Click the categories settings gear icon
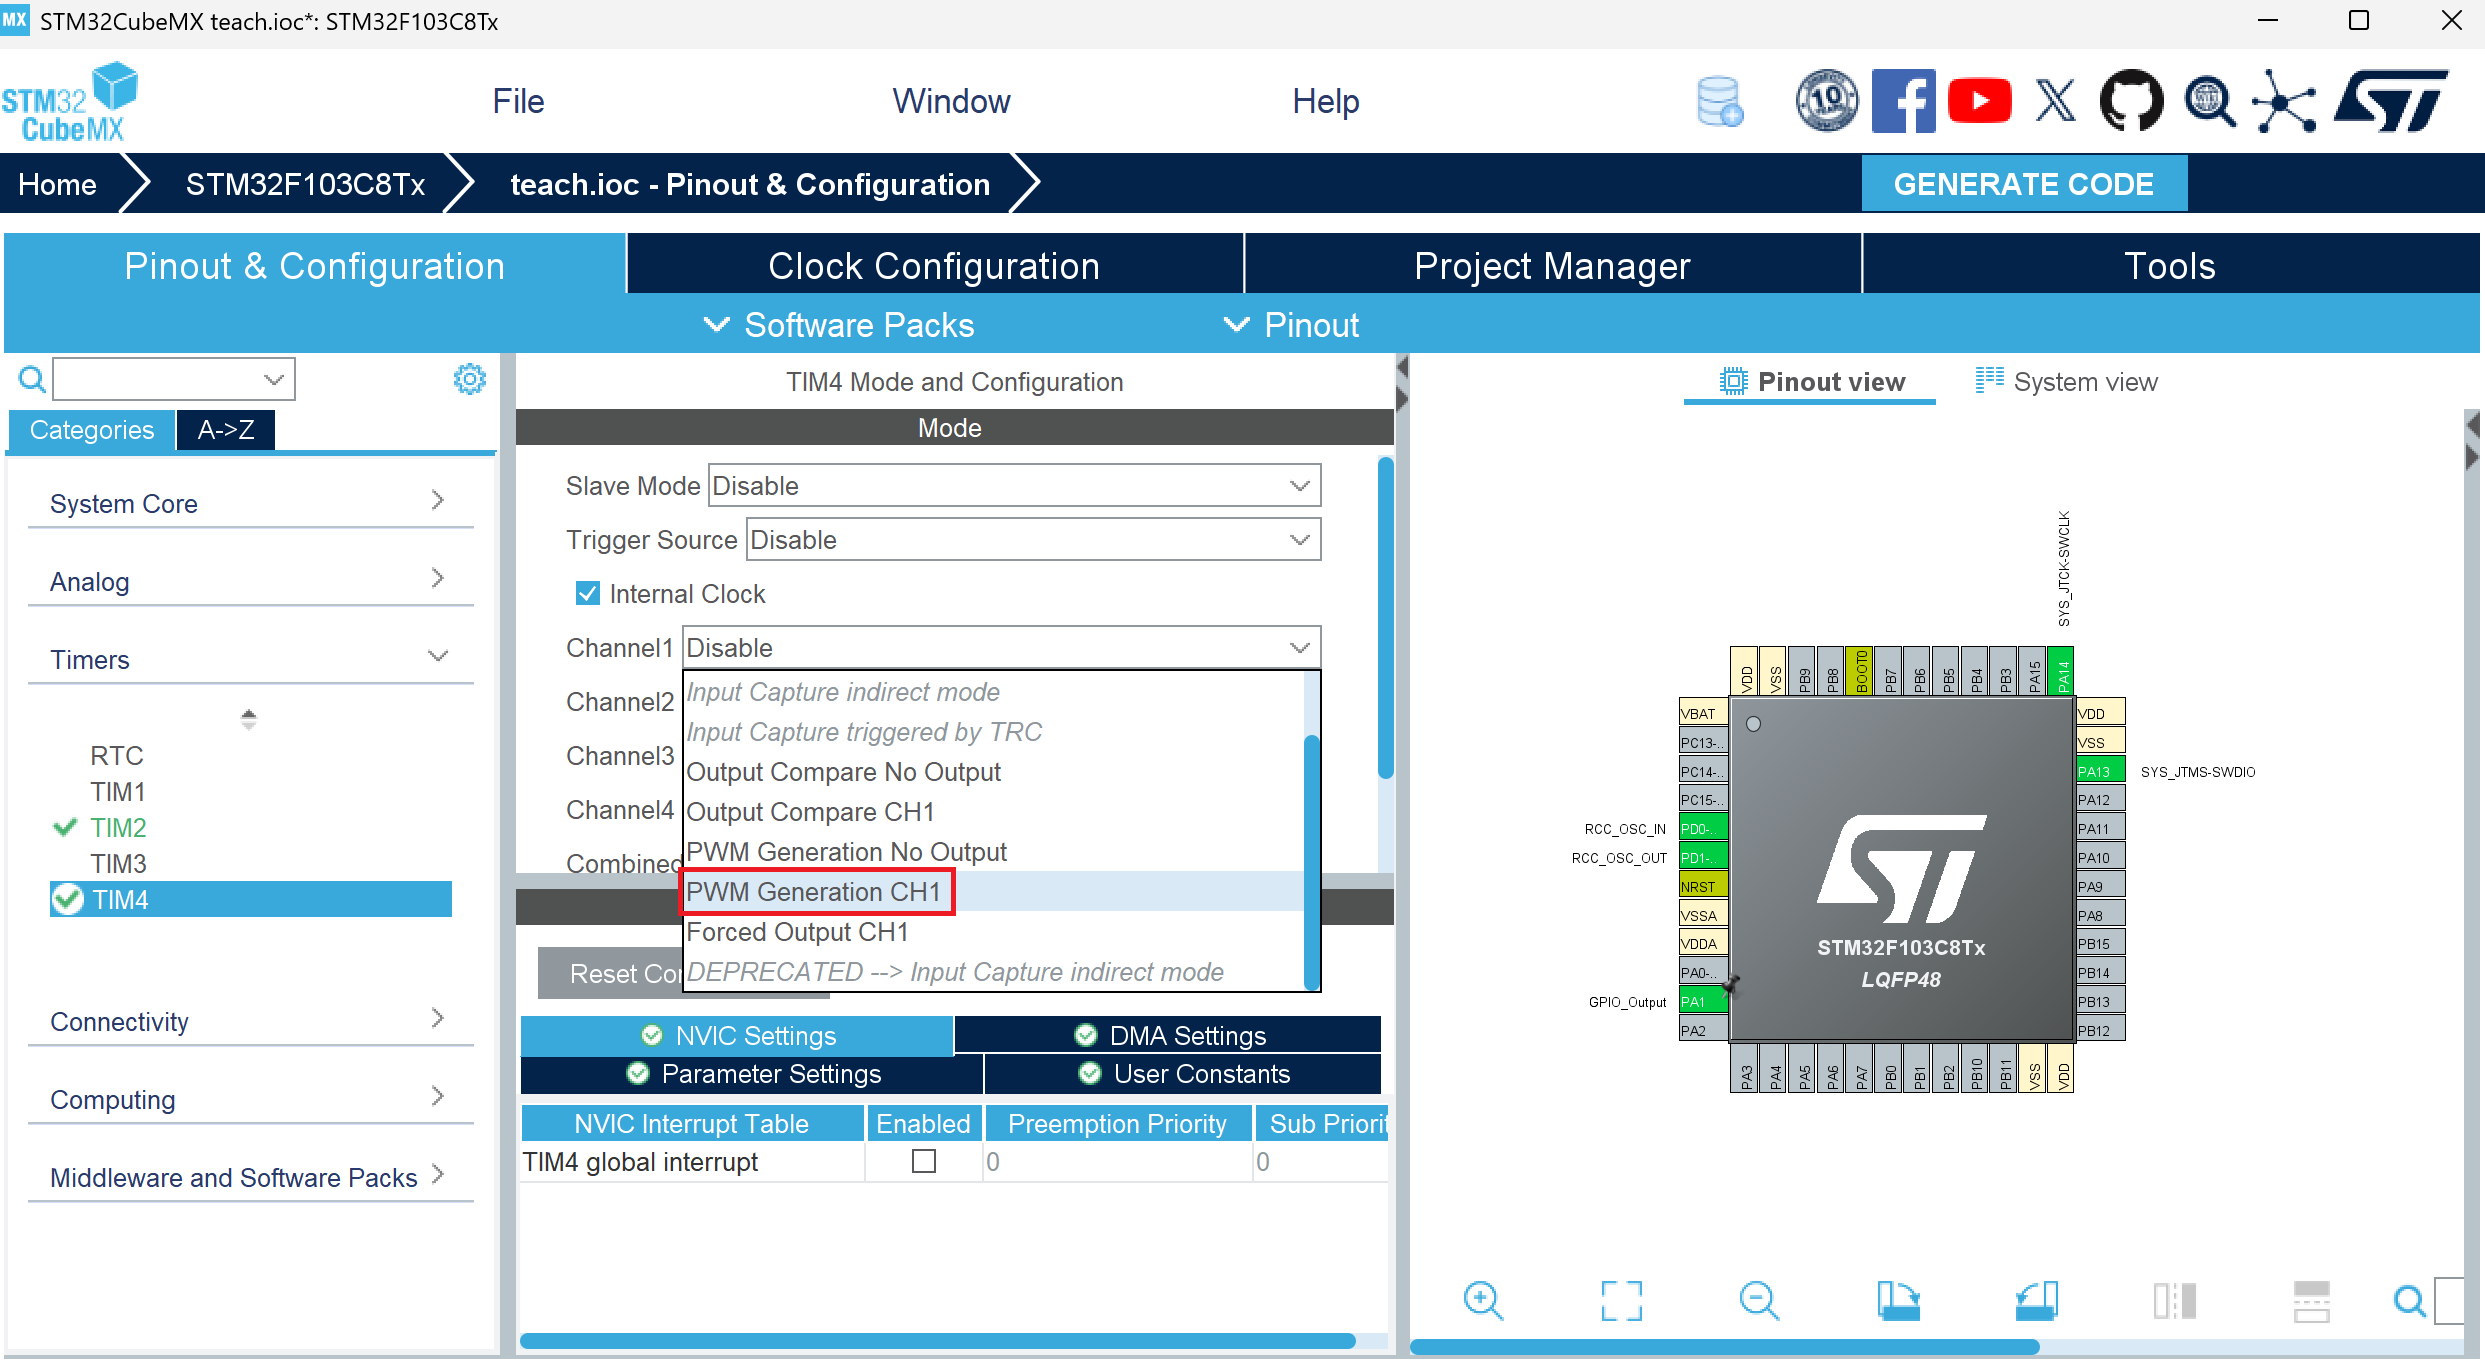The width and height of the screenshot is (2485, 1366). 469,379
